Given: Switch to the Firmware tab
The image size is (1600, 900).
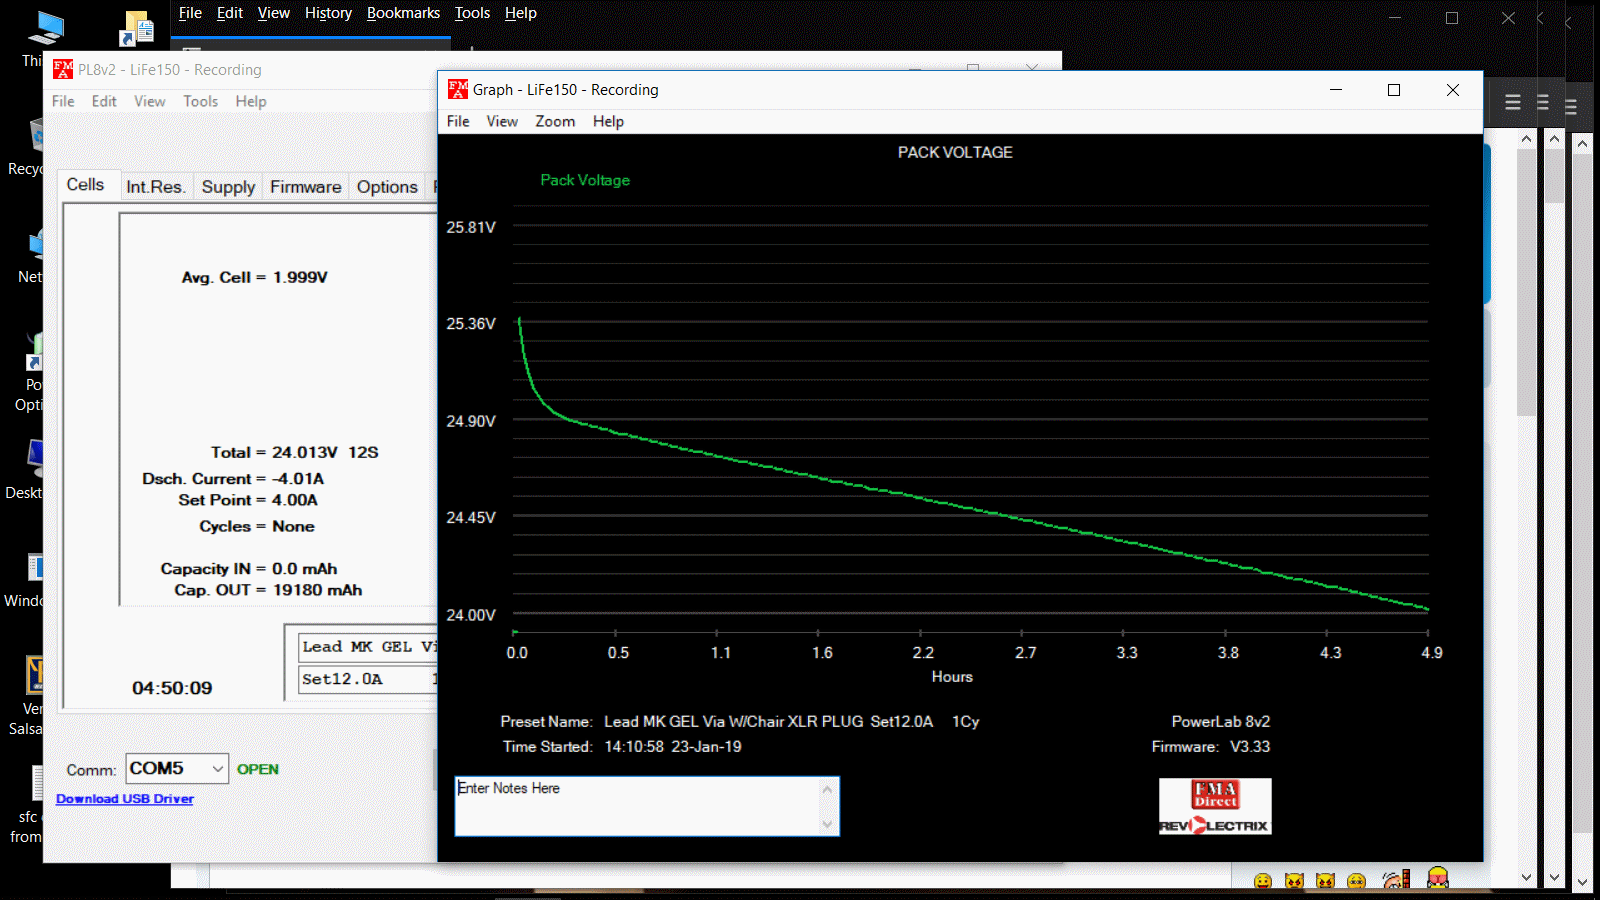Looking at the screenshot, I should click(305, 187).
